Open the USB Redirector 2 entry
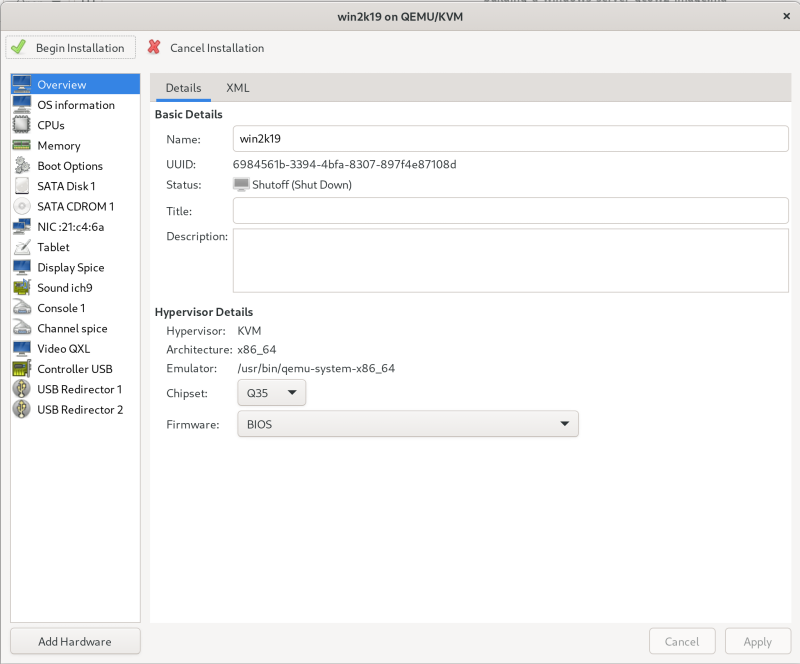 pyautogui.click(x=75, y=409)
